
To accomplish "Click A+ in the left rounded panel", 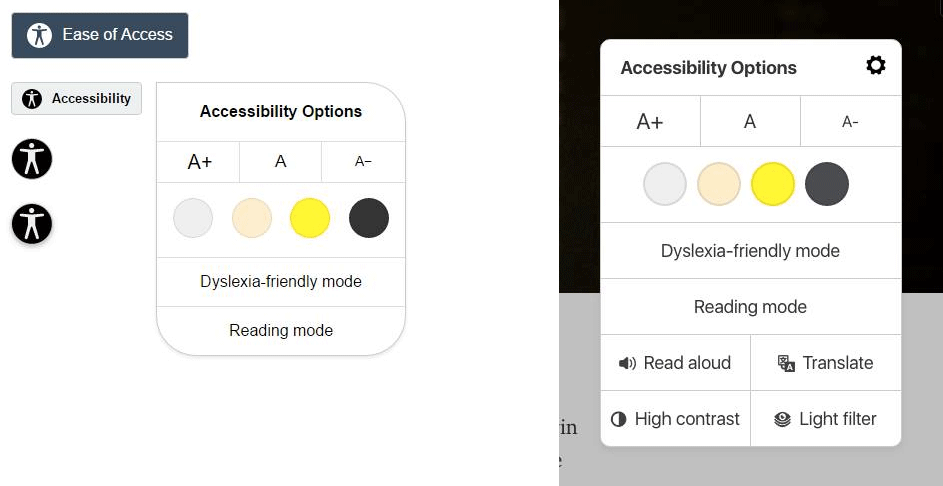I will 198,162.
